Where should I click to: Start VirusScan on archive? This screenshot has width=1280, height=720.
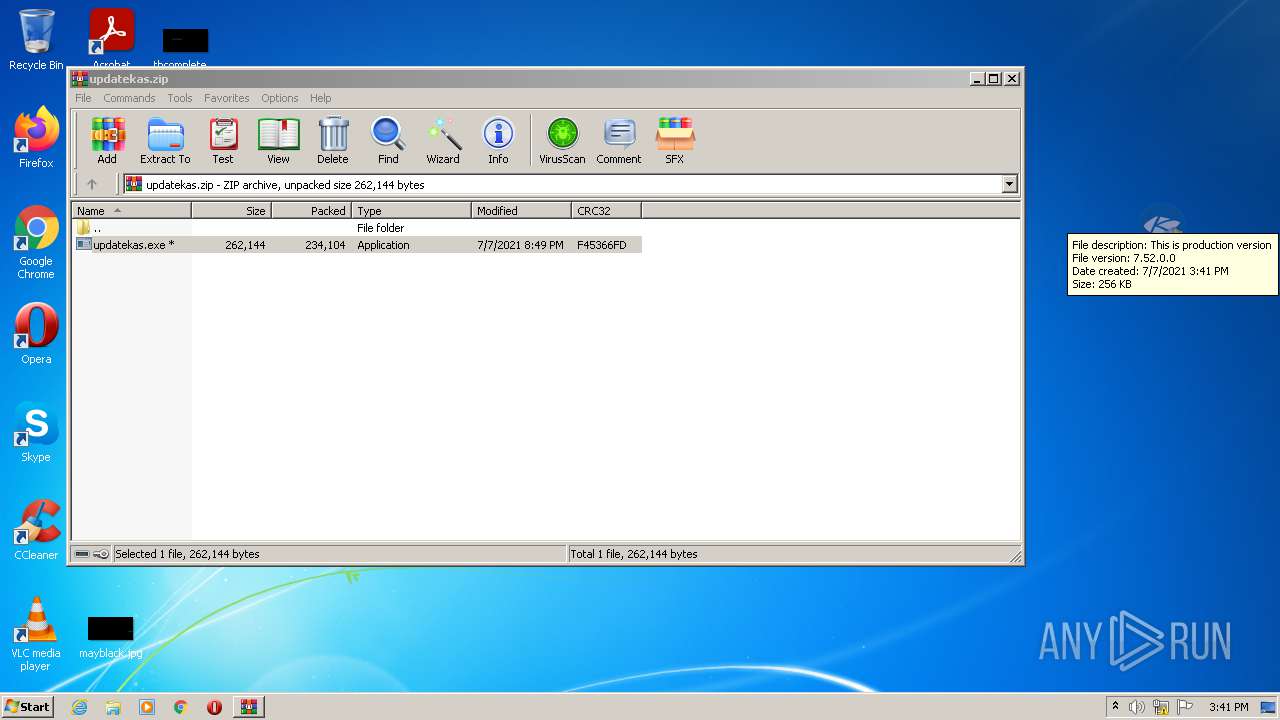point(562,140)
